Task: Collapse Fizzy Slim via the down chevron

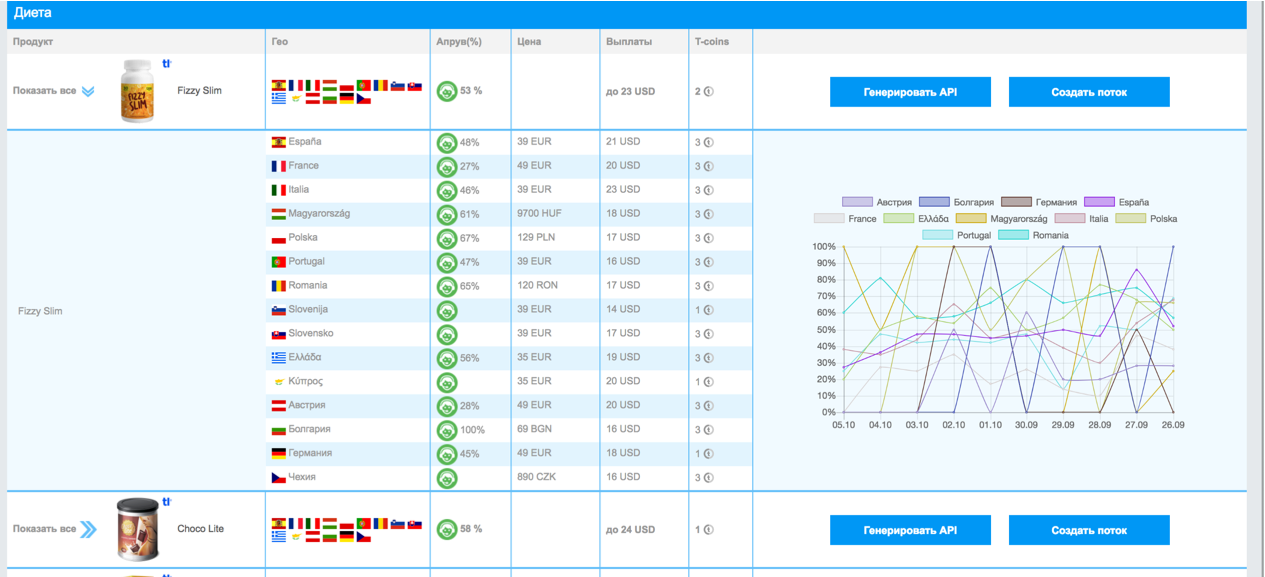Action: [x=88, y=91]
